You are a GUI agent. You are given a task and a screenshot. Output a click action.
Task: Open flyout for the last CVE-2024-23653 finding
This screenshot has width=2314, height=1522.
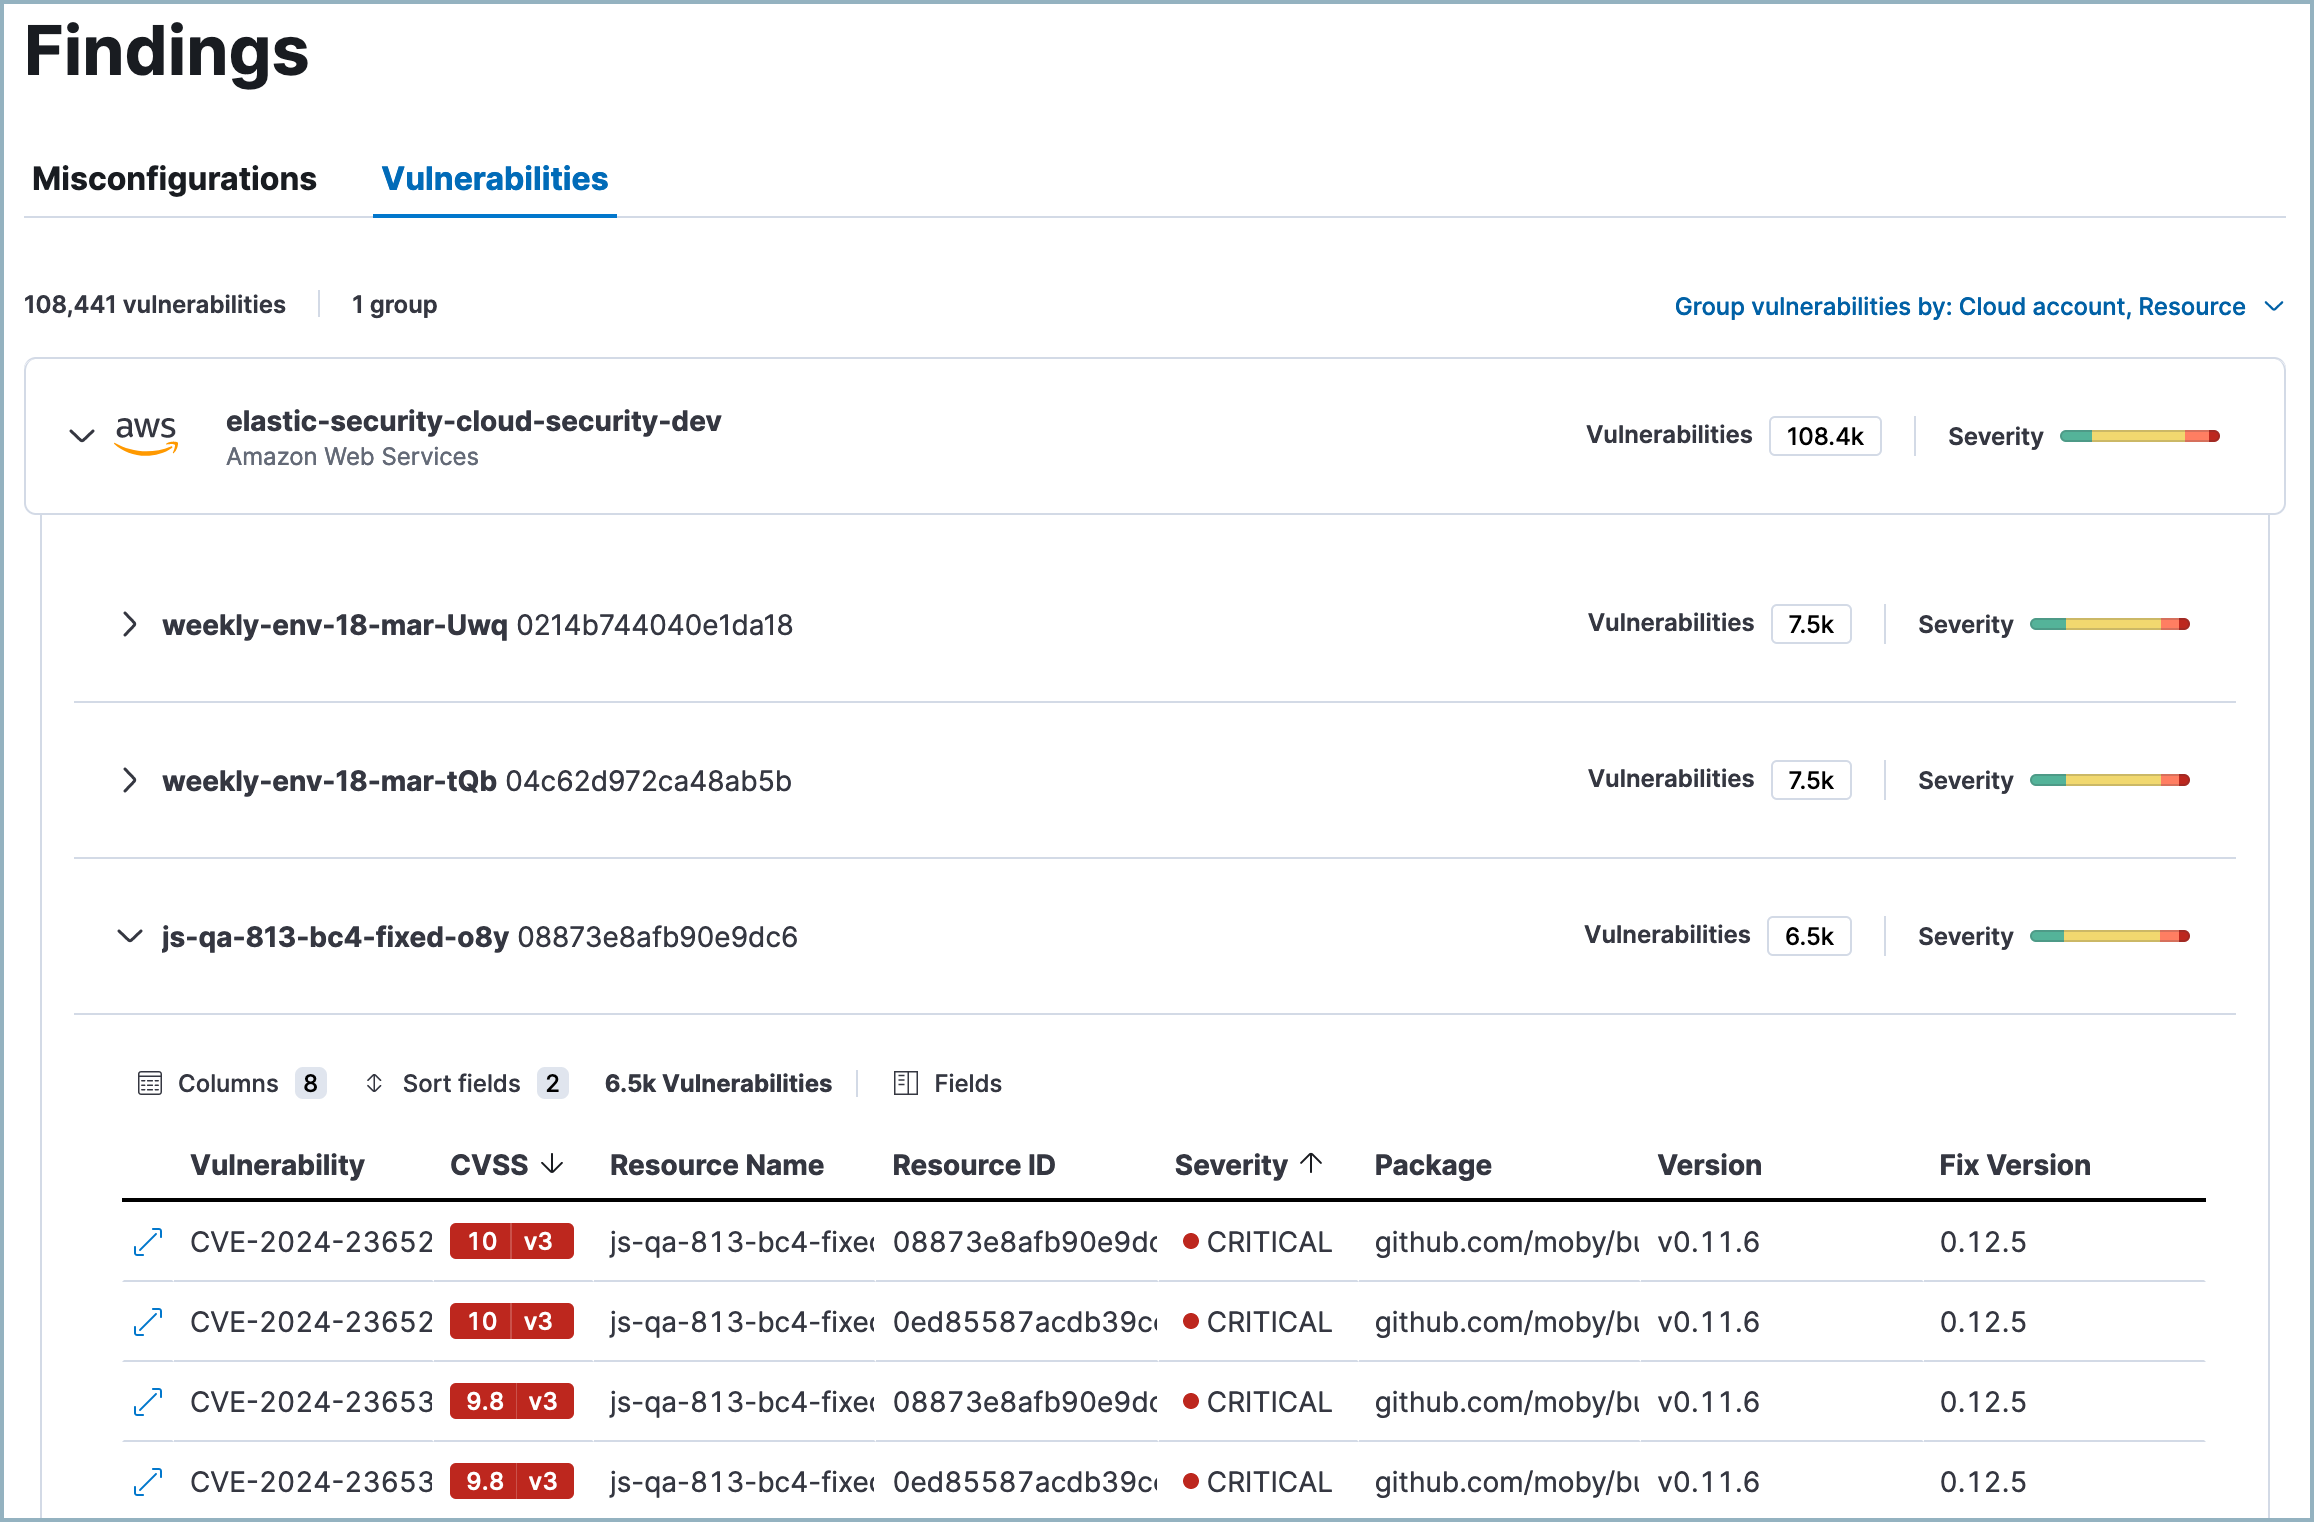[148, 1481]
